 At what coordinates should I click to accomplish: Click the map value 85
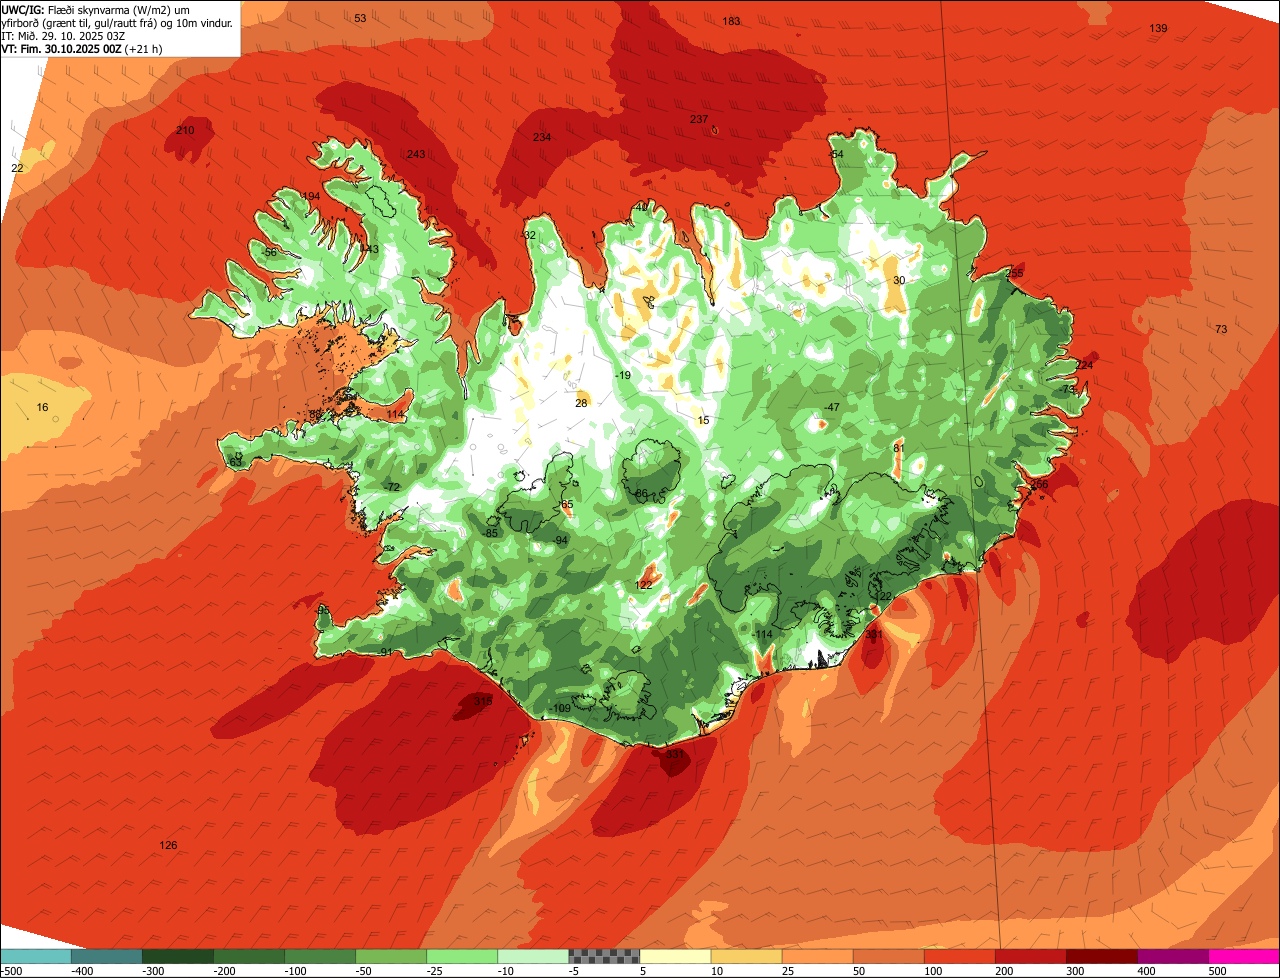click(491, 533)
